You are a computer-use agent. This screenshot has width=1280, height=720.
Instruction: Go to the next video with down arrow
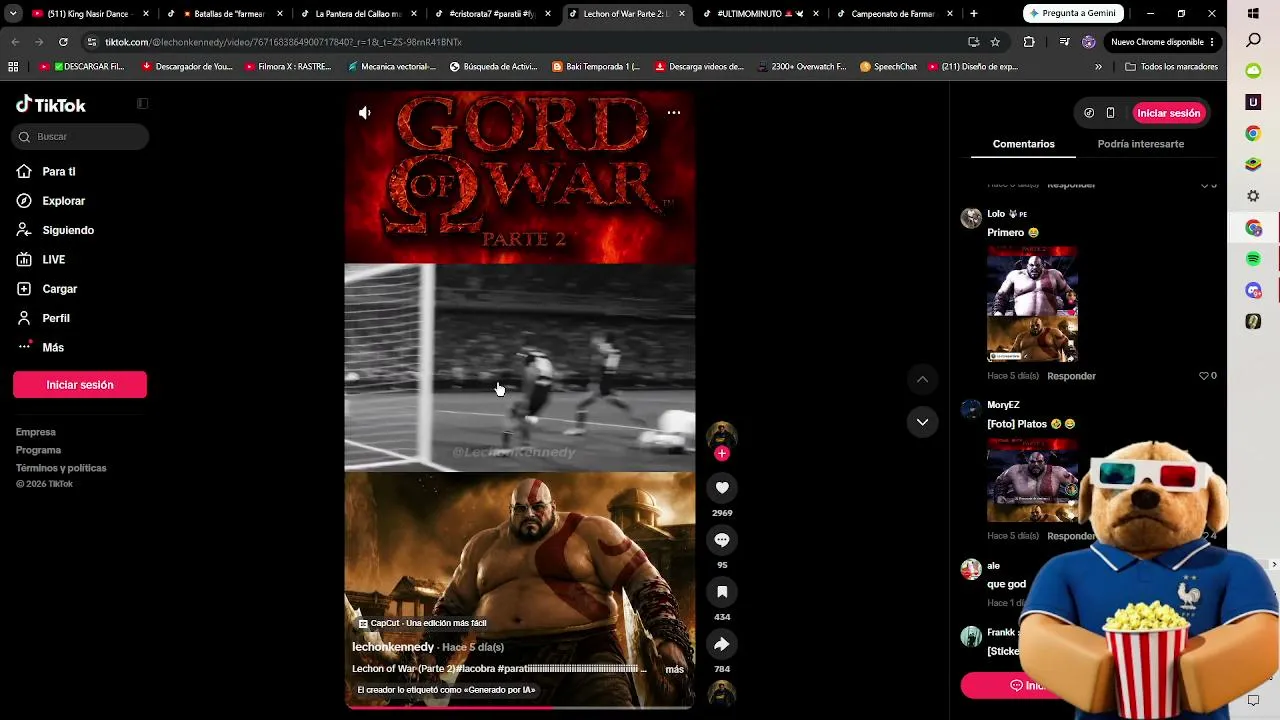click(922, 422)
